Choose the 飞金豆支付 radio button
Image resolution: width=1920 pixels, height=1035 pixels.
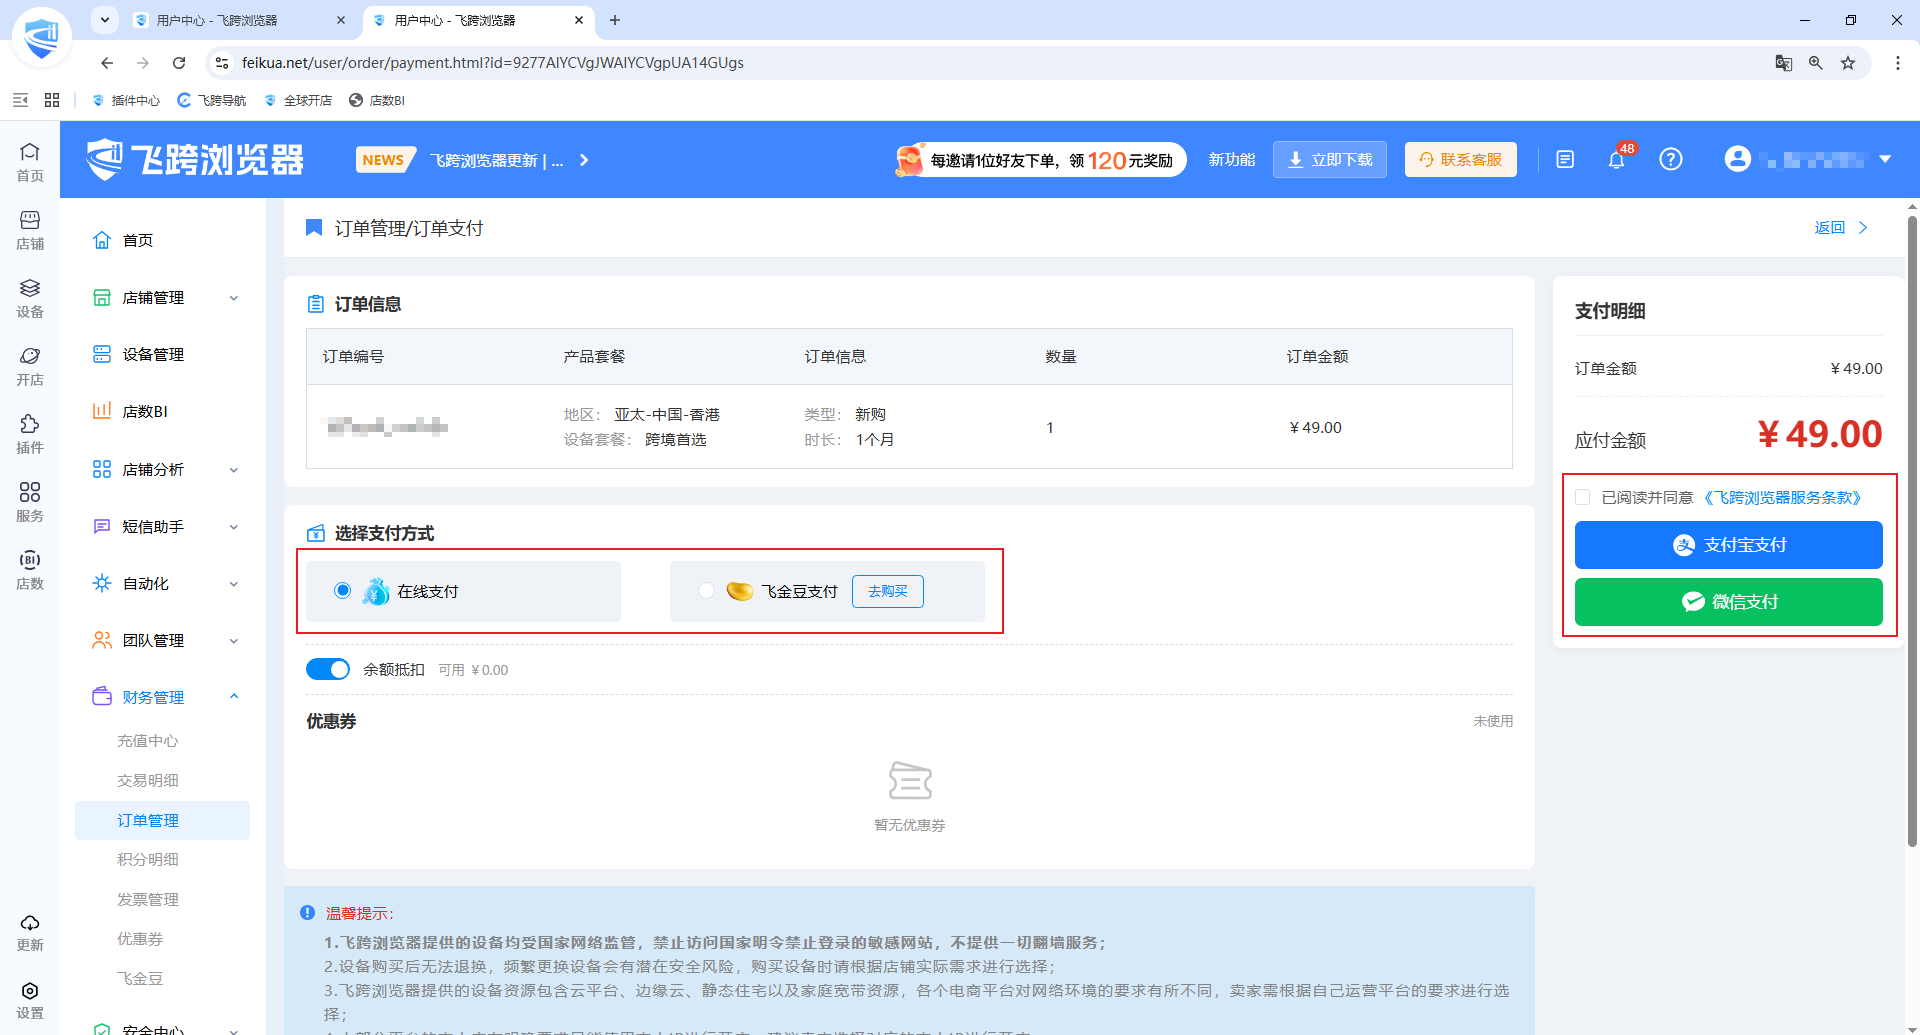click(707, 591)
